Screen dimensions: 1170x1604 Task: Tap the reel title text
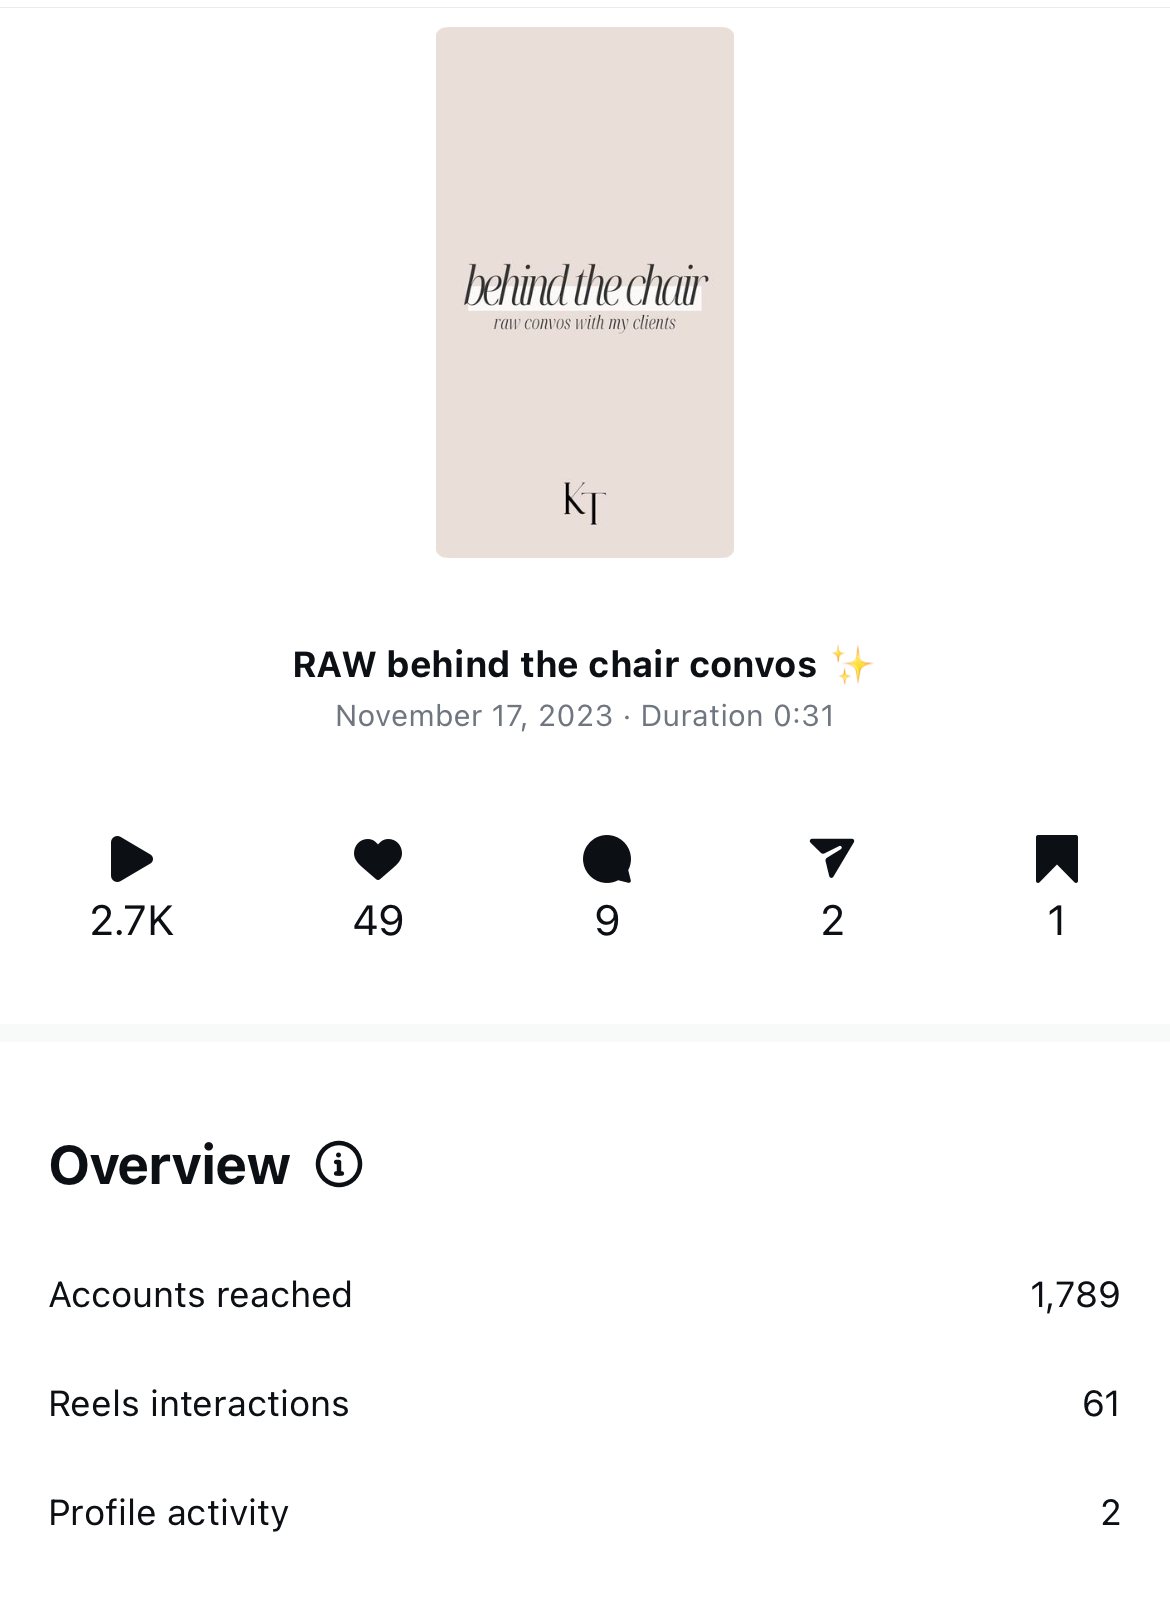[555, 665]
